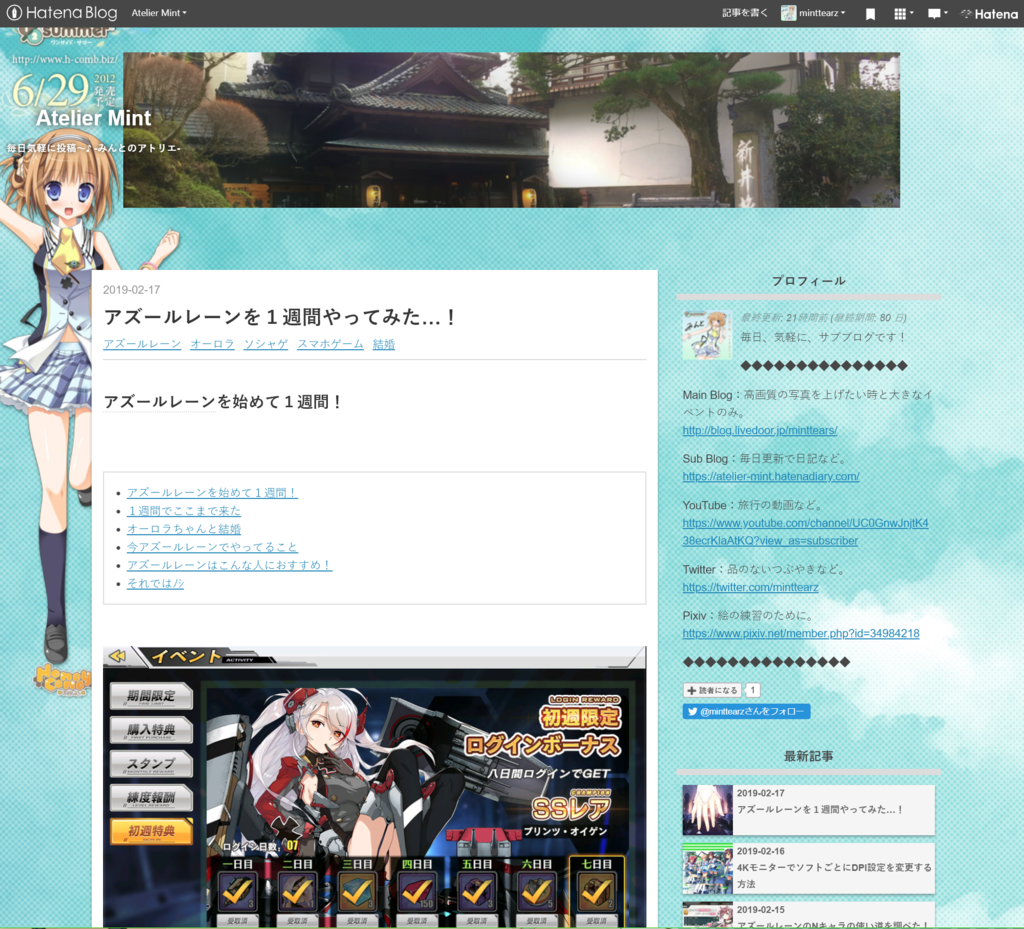Open the pixiv.net member link

801,633
